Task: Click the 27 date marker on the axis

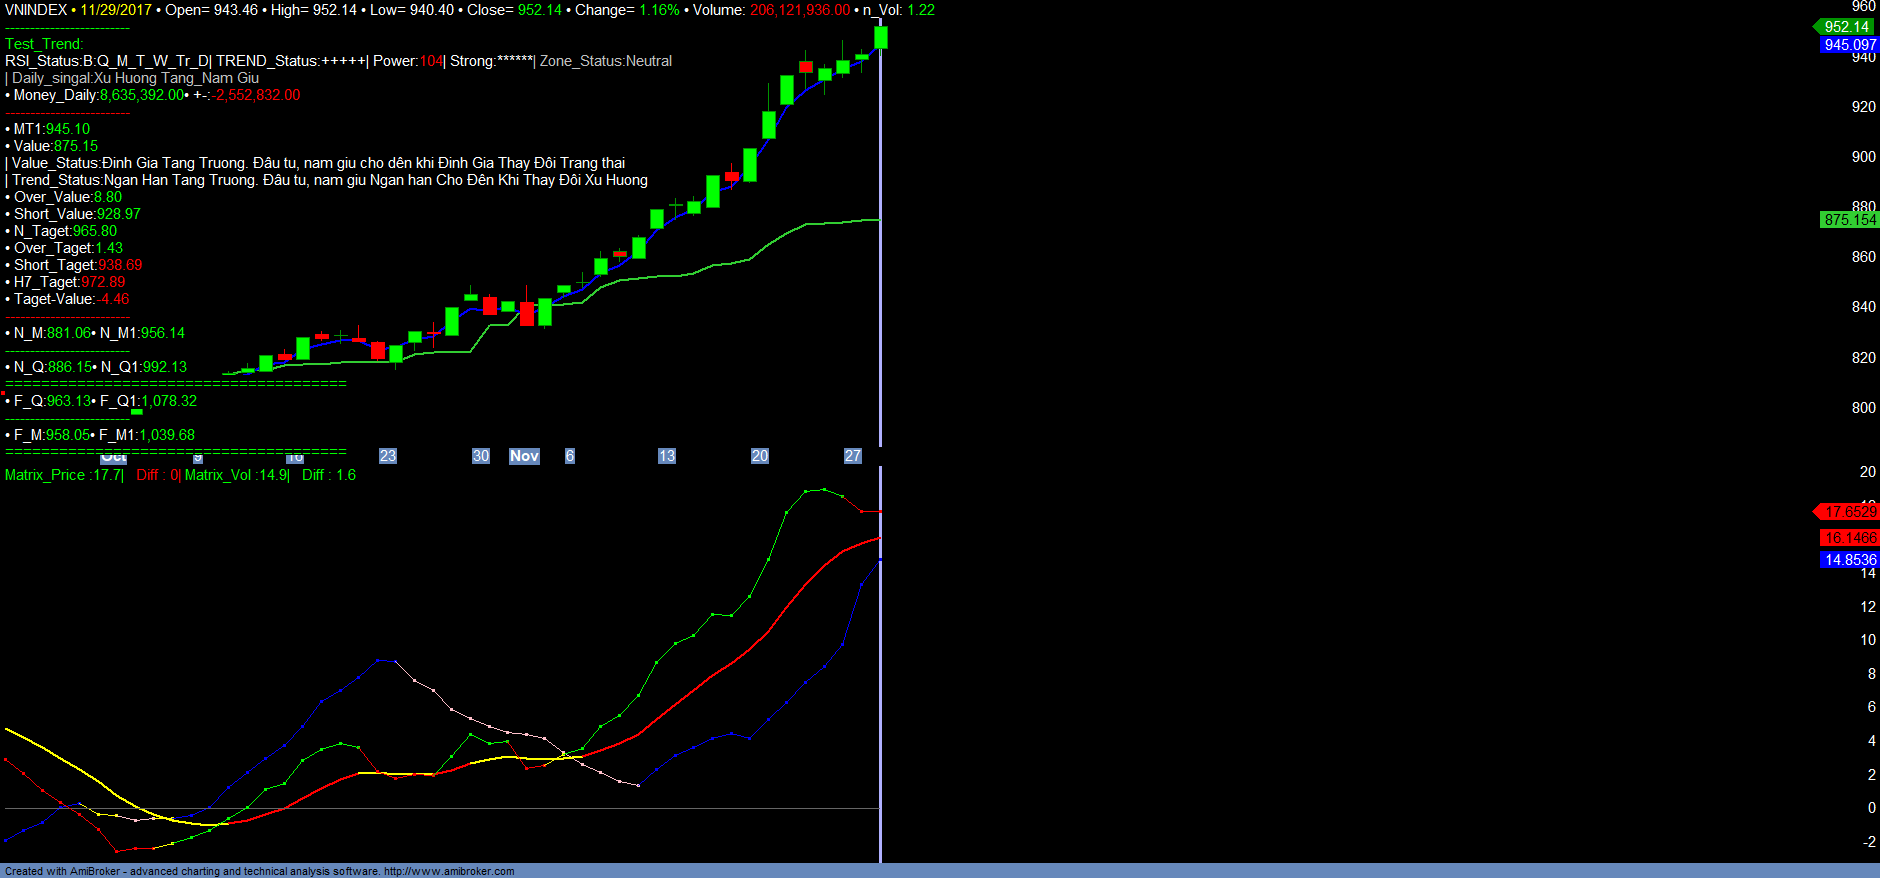Action: click(852, 456)
